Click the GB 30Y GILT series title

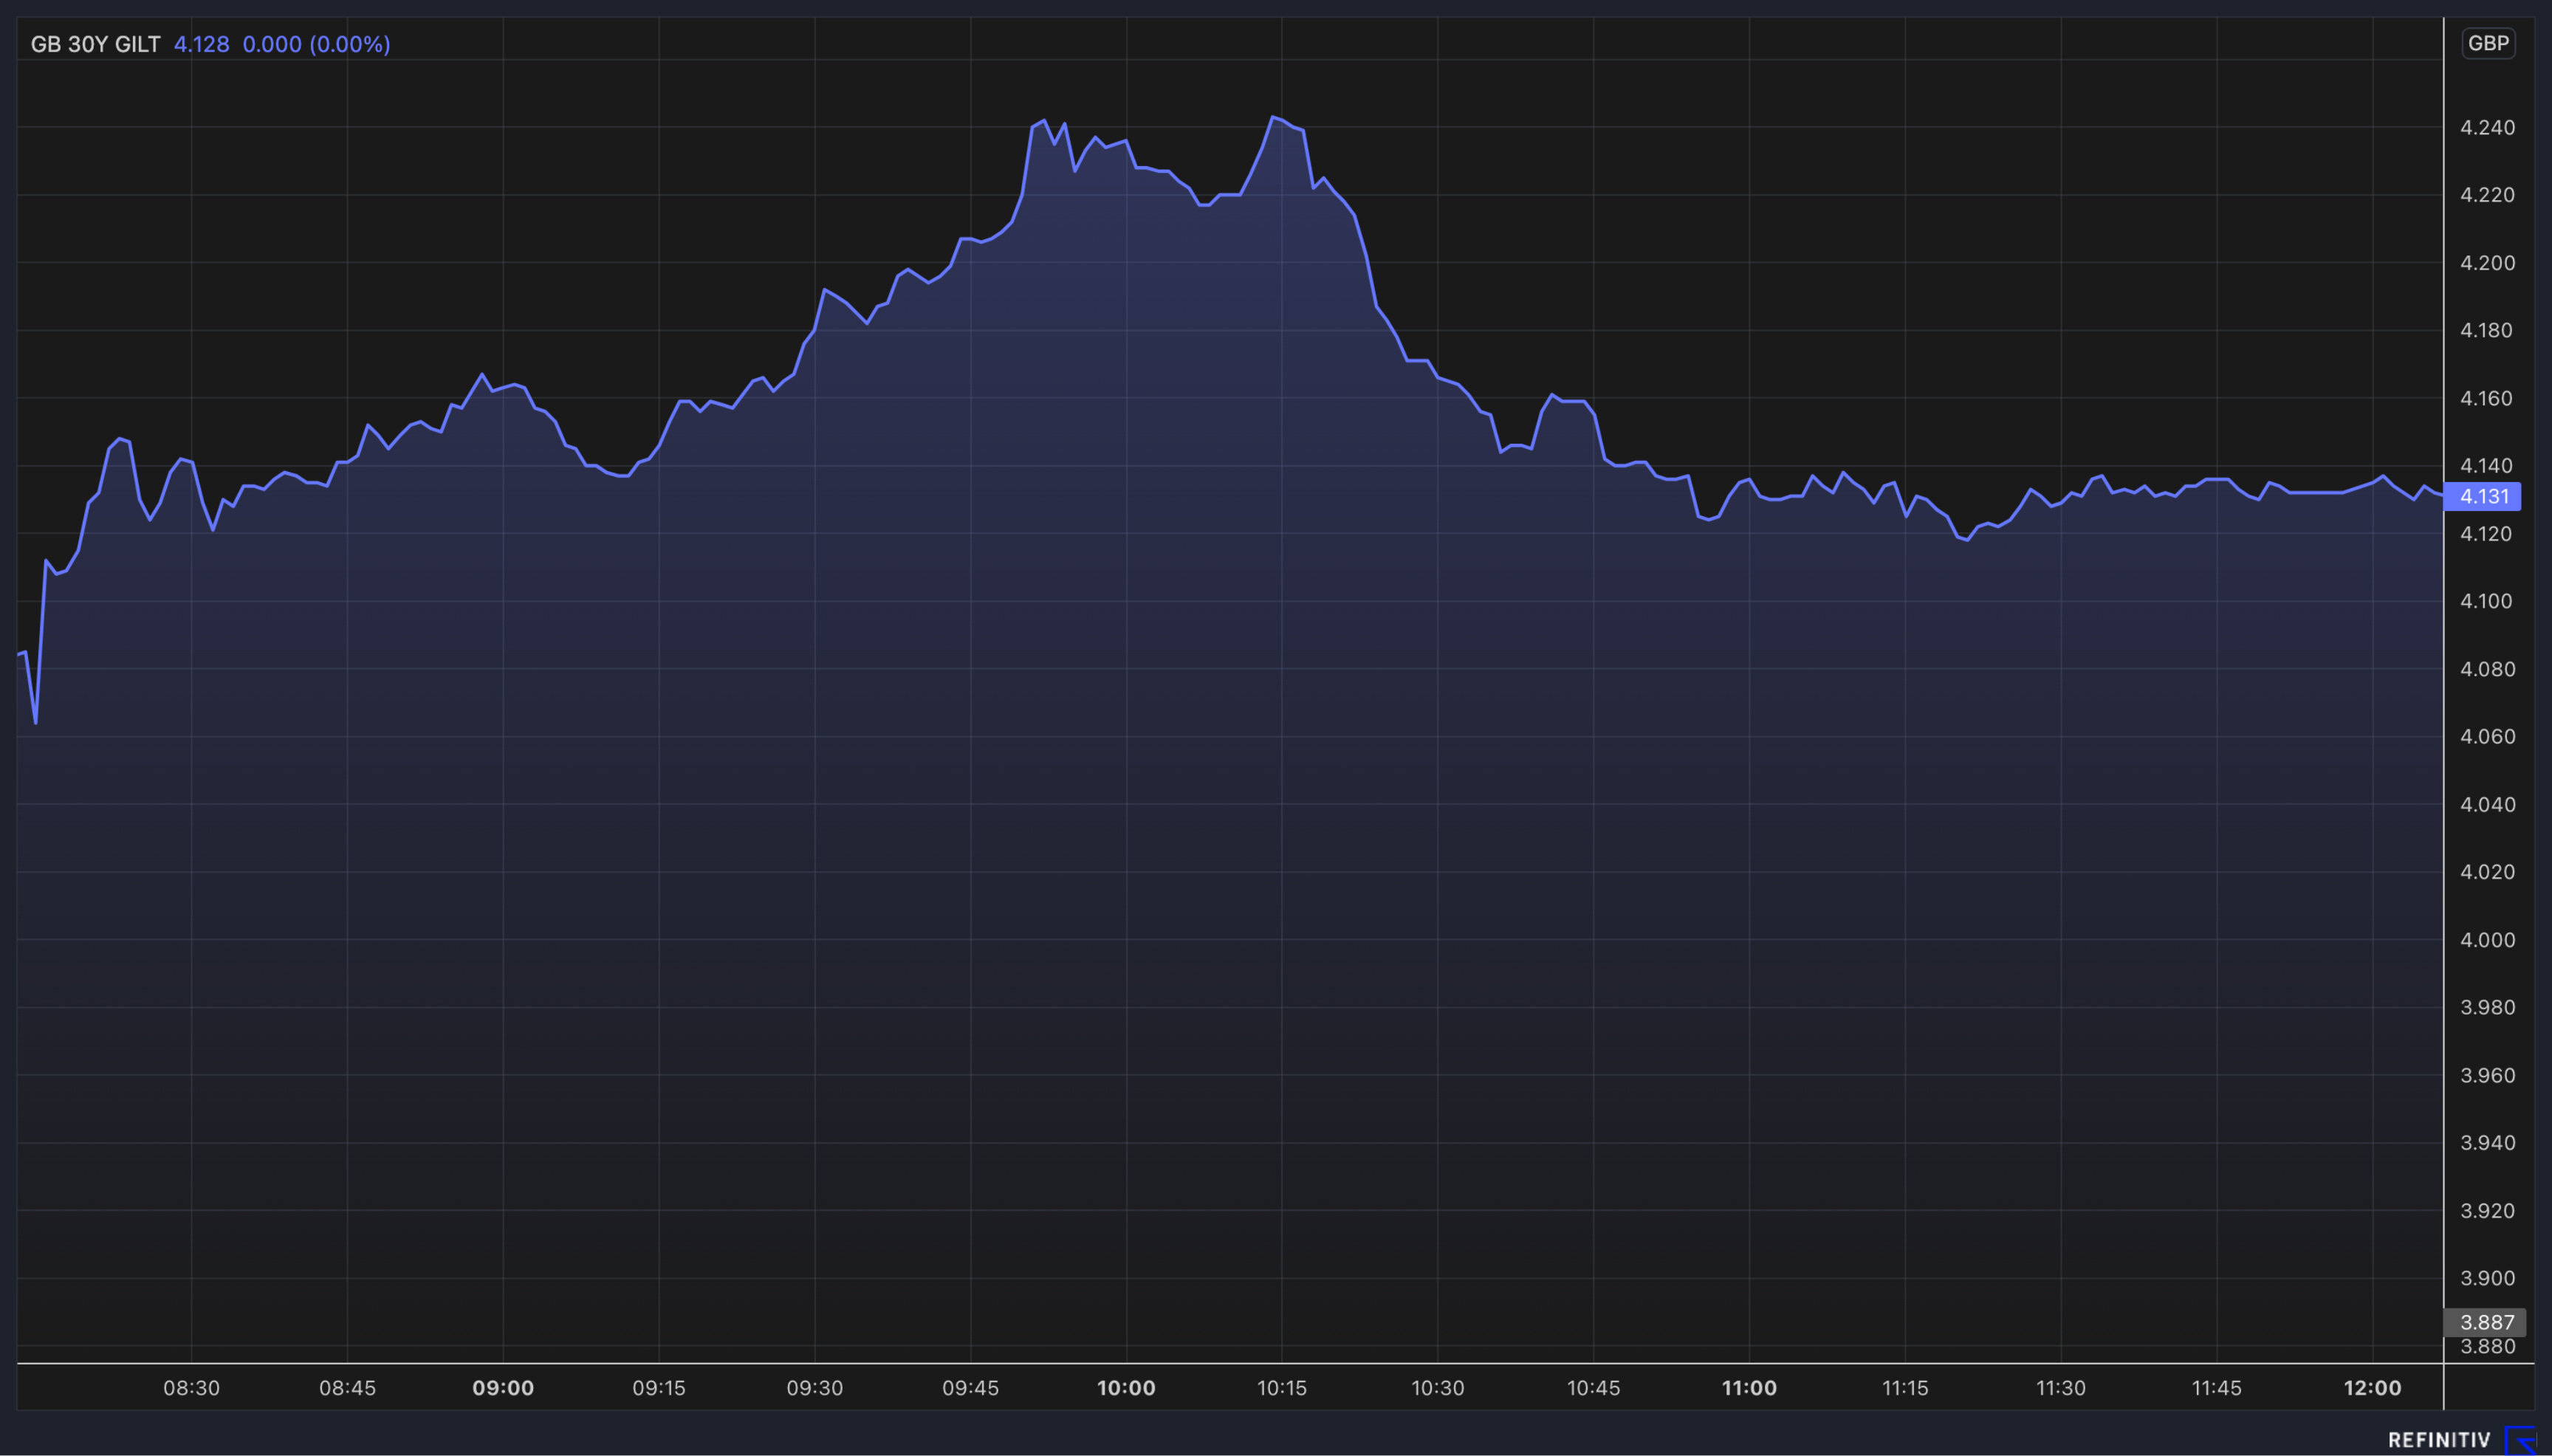[95, 44]
